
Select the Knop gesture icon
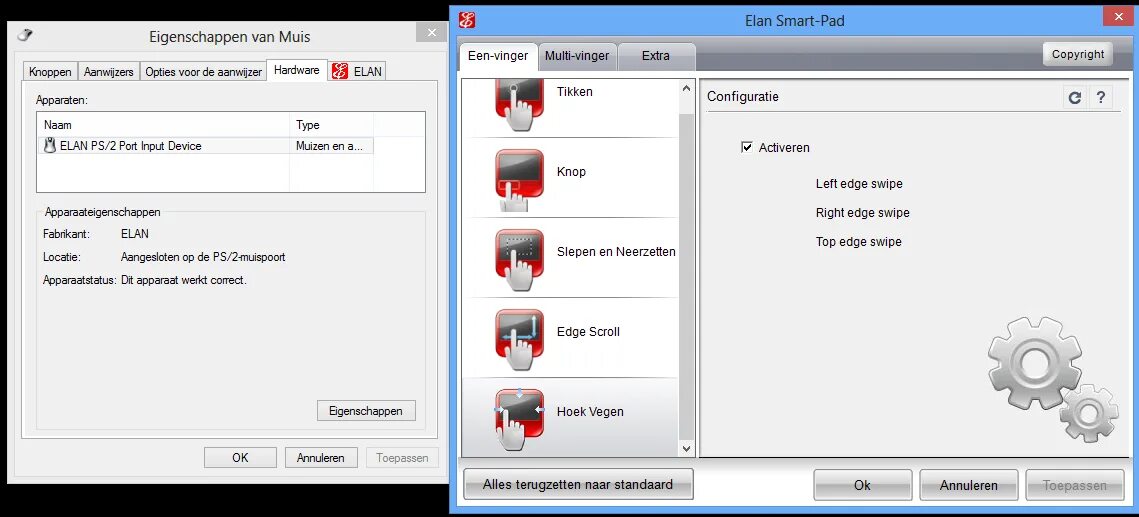[519, 179]
